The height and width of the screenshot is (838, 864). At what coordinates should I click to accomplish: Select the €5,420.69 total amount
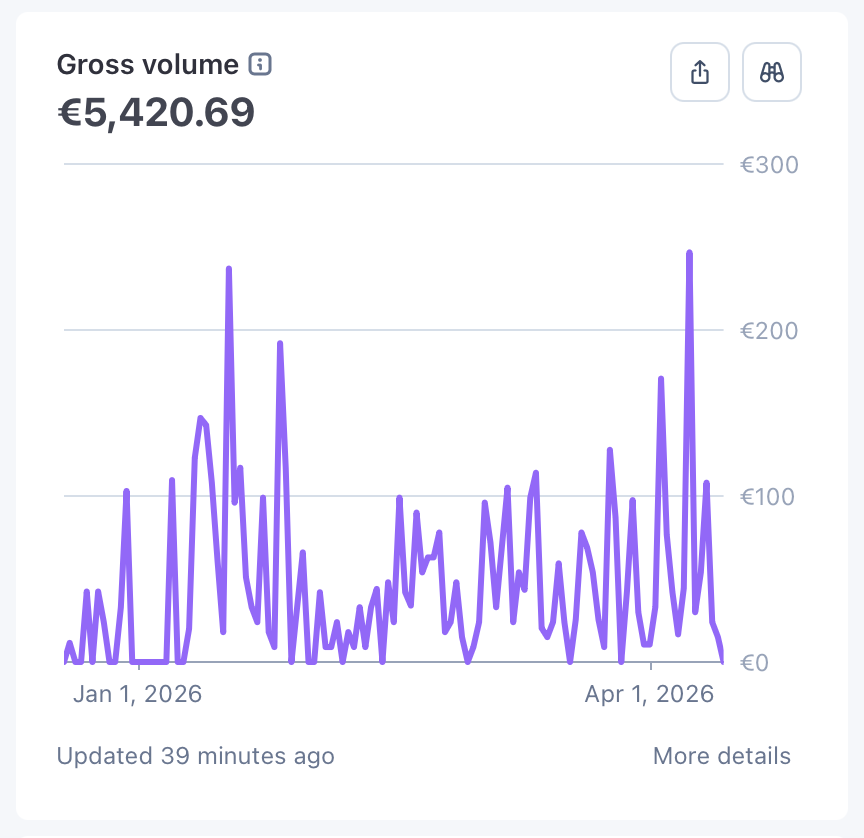pyautogui.click(x=156, y=112)
